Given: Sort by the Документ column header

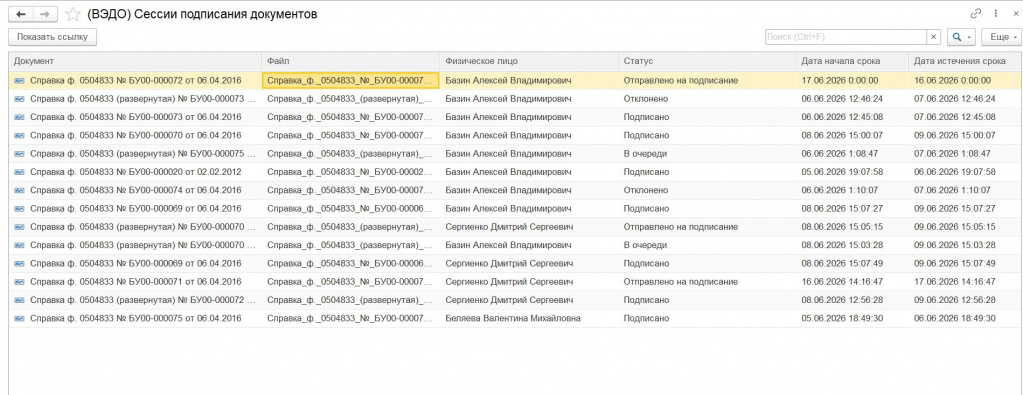Looking at the screenshot, I should [x=135, y=61].
